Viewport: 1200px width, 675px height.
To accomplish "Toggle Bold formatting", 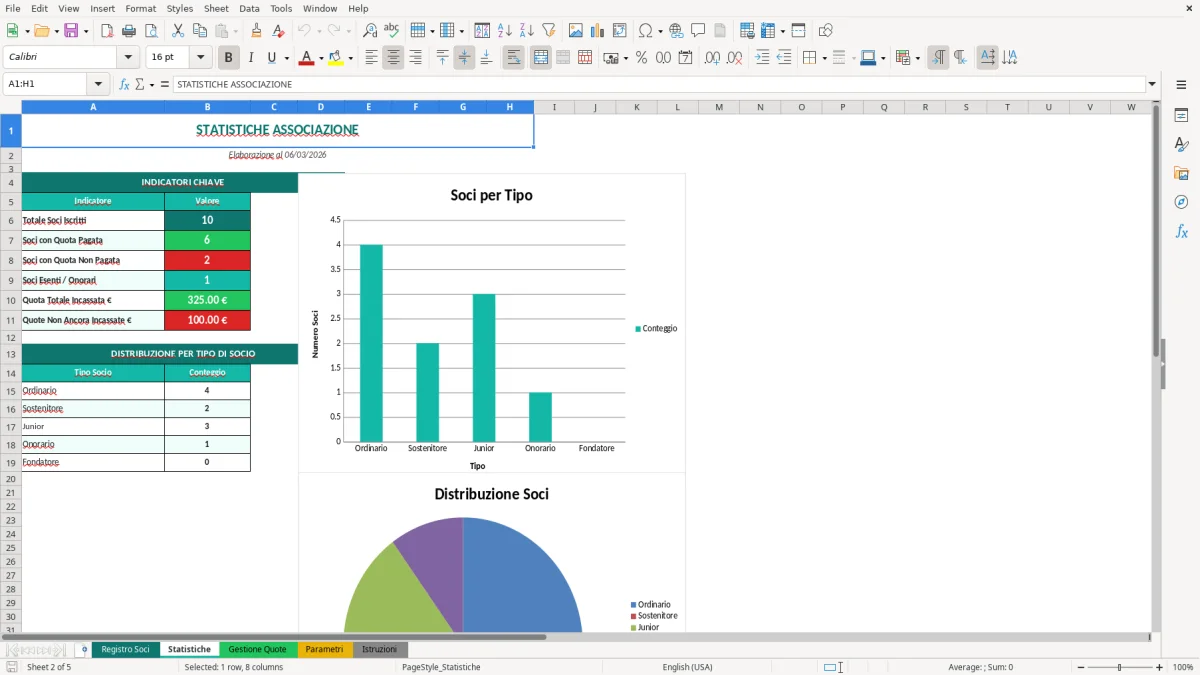I will (229, 58).
